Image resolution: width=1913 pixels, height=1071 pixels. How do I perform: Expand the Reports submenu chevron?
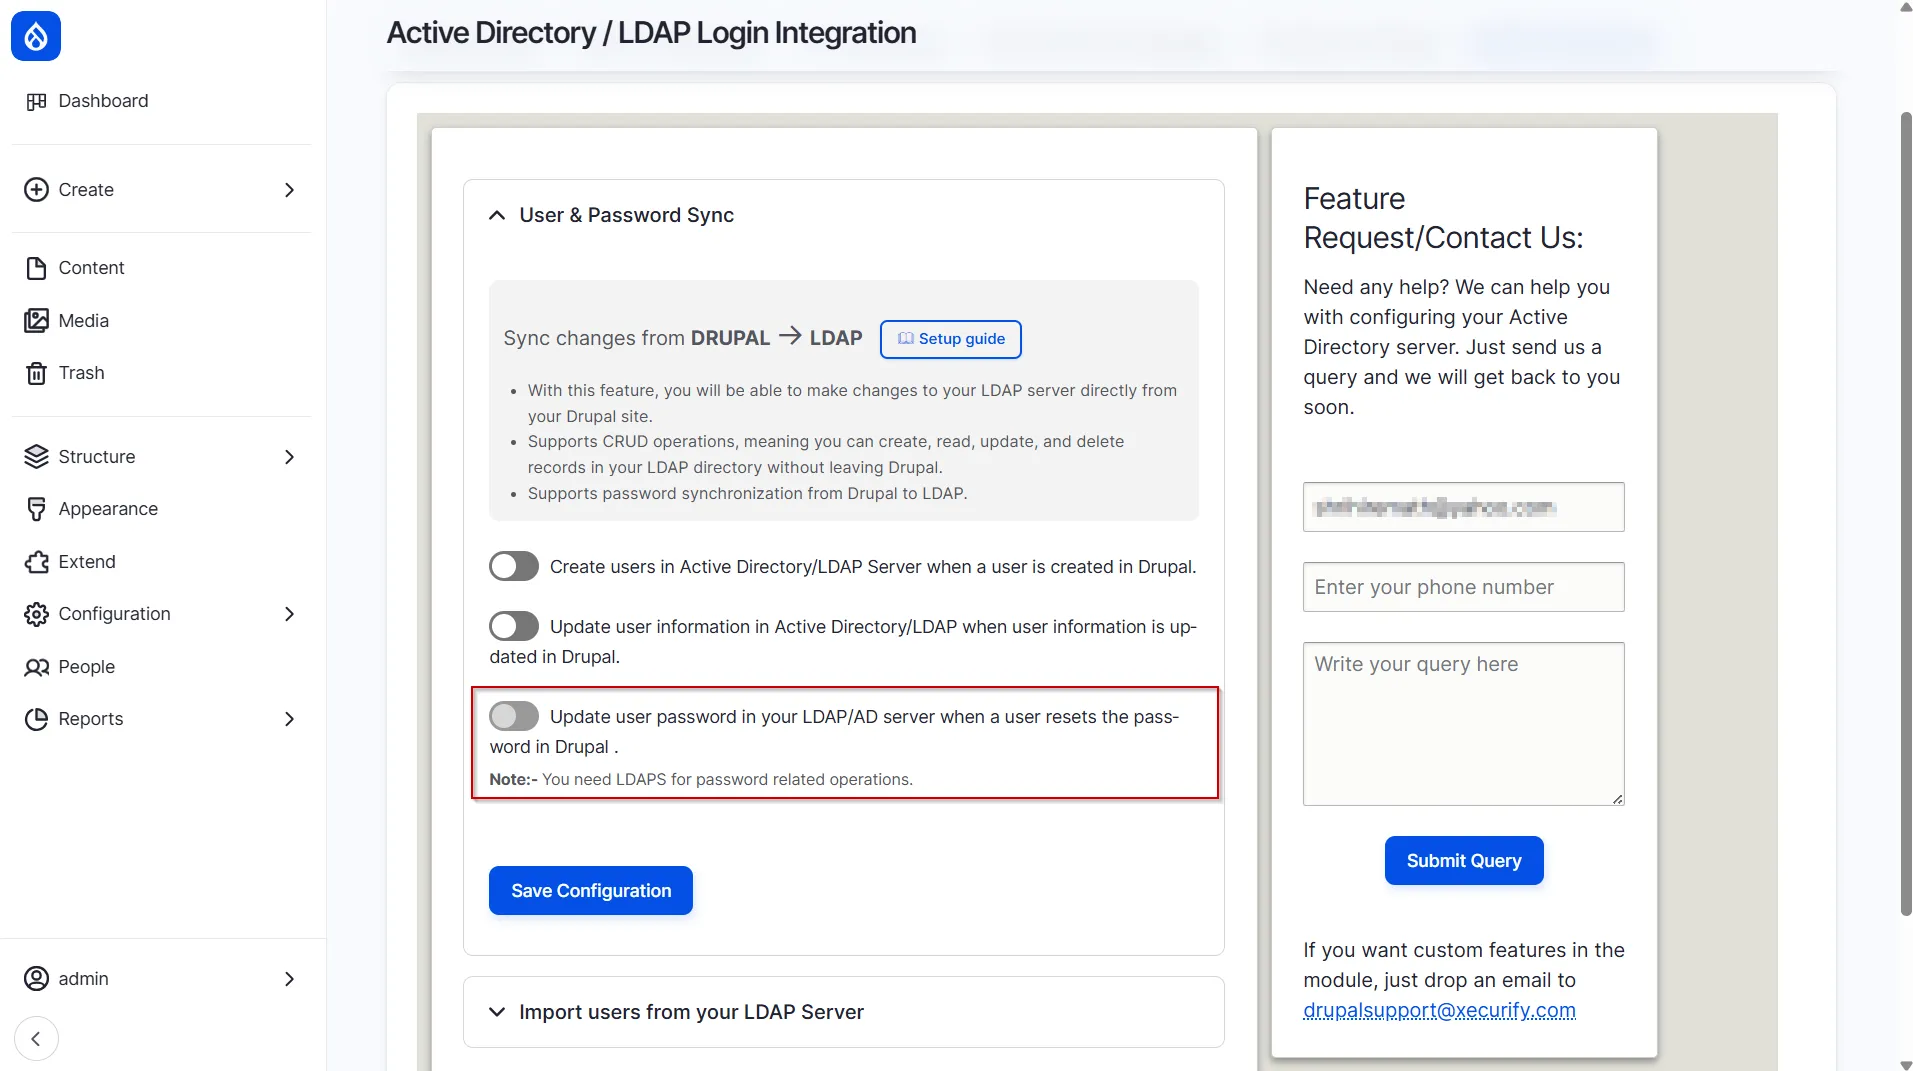289,719
